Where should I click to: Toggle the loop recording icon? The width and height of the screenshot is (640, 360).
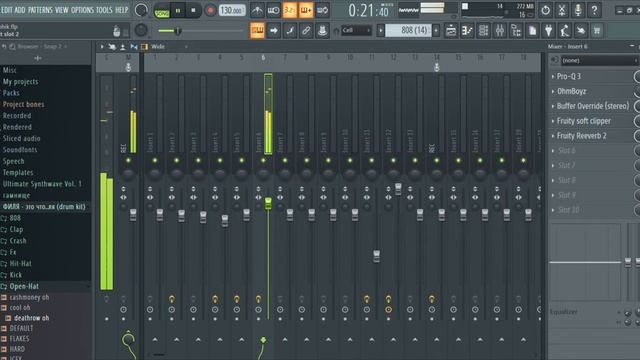click(322, 10)
